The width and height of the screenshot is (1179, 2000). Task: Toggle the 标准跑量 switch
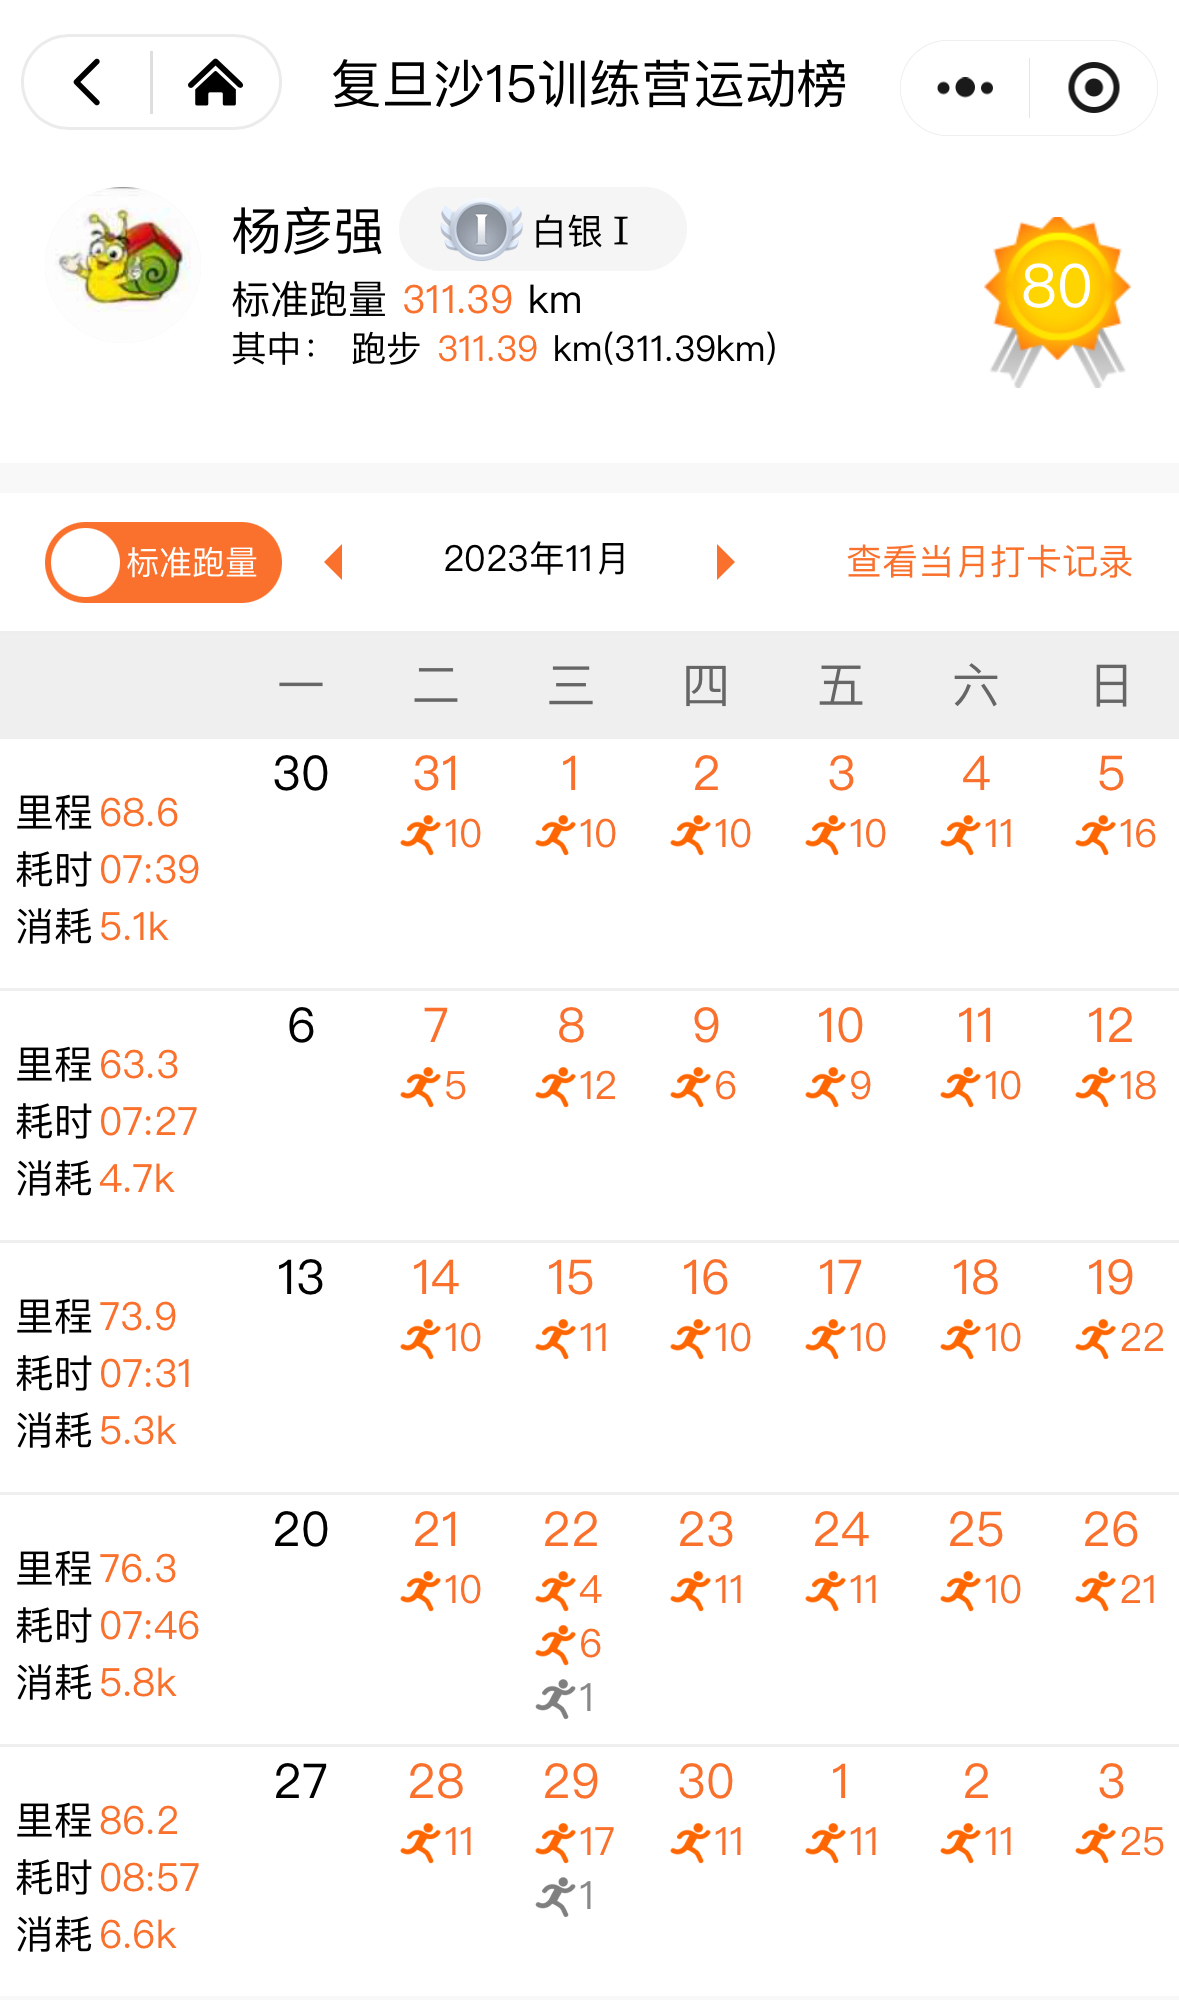click(x=163, y=562)
